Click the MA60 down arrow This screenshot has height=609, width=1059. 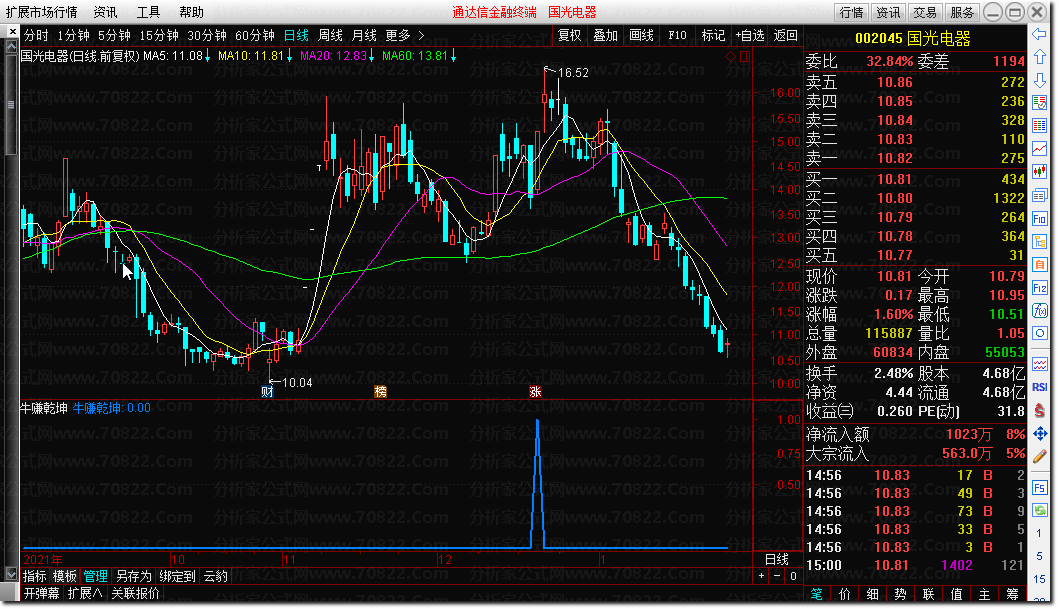point(453,56)
